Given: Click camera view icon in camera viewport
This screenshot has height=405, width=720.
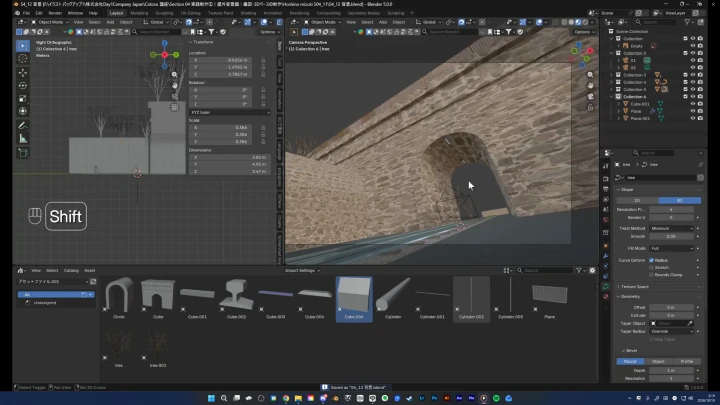Looking at the screenshot, I should [x=591, y=96].
